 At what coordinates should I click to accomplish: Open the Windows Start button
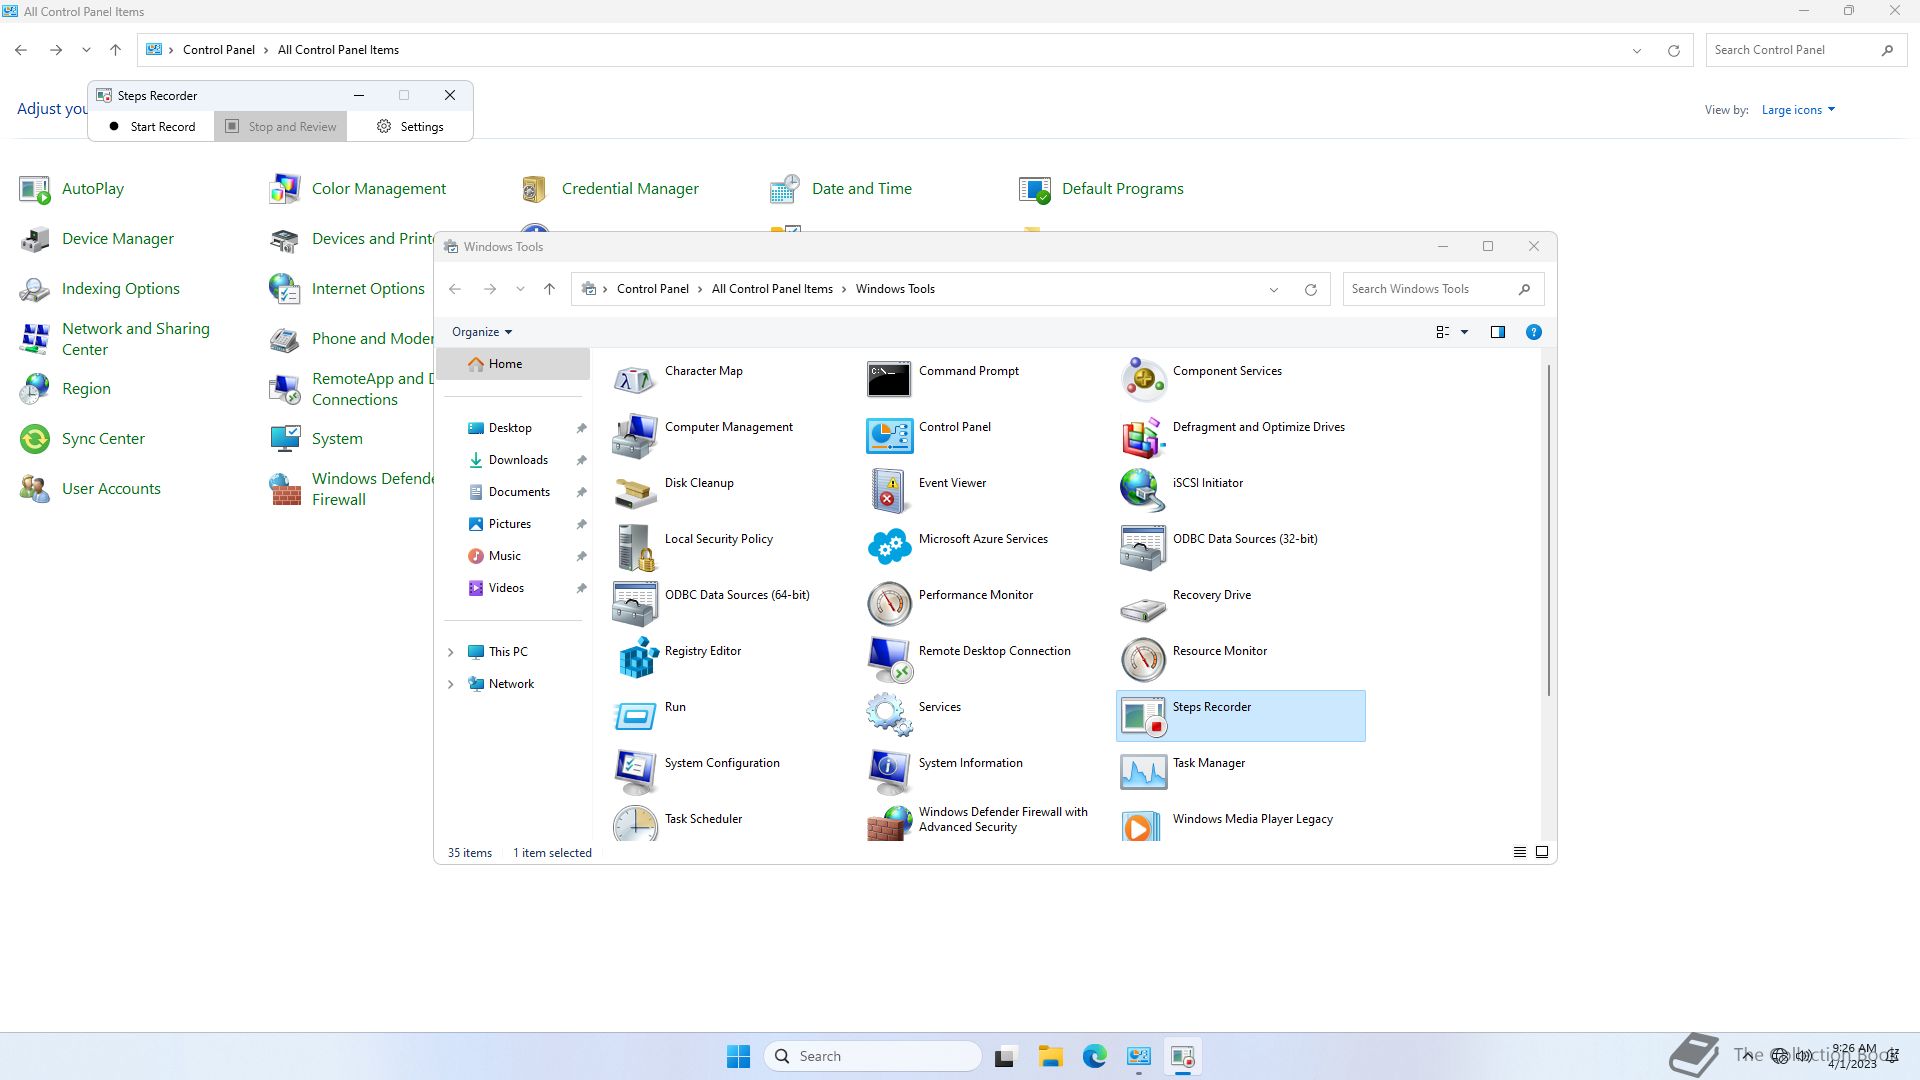point(738,1056)
